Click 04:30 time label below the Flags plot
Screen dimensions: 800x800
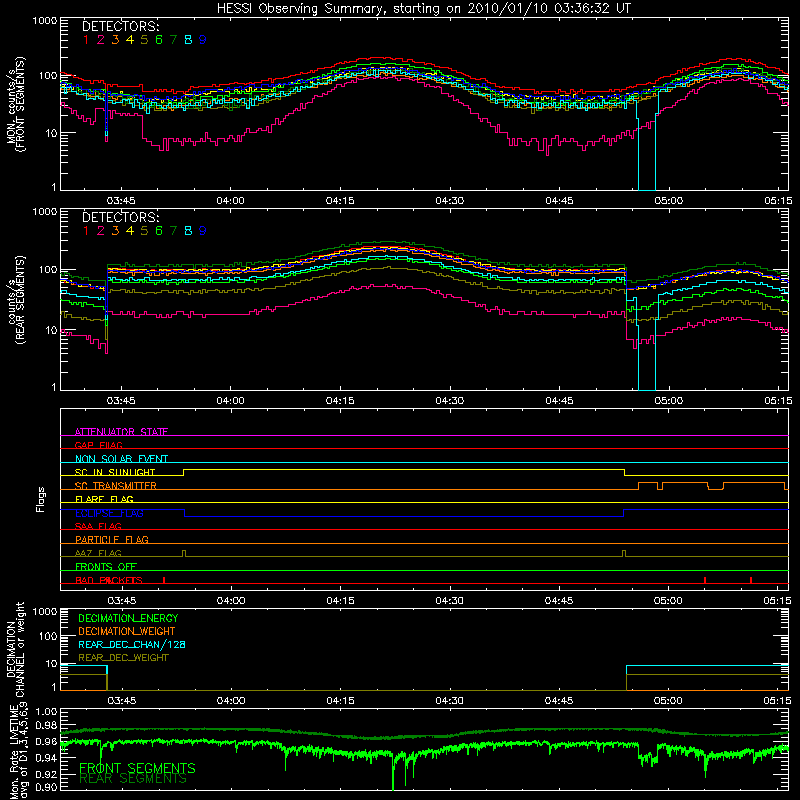tap(449, 601)
